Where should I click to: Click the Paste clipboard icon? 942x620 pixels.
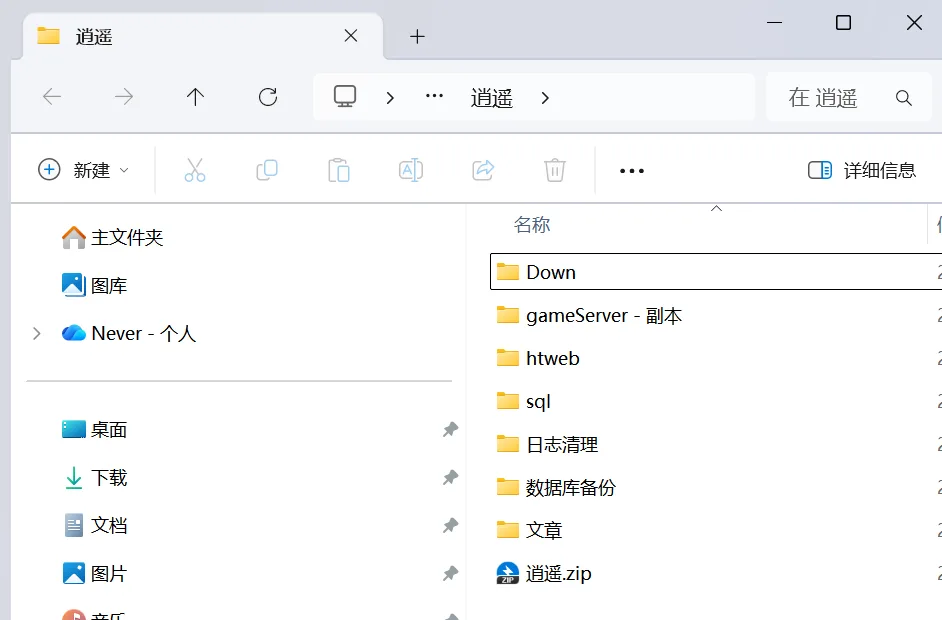coord(339,170)
